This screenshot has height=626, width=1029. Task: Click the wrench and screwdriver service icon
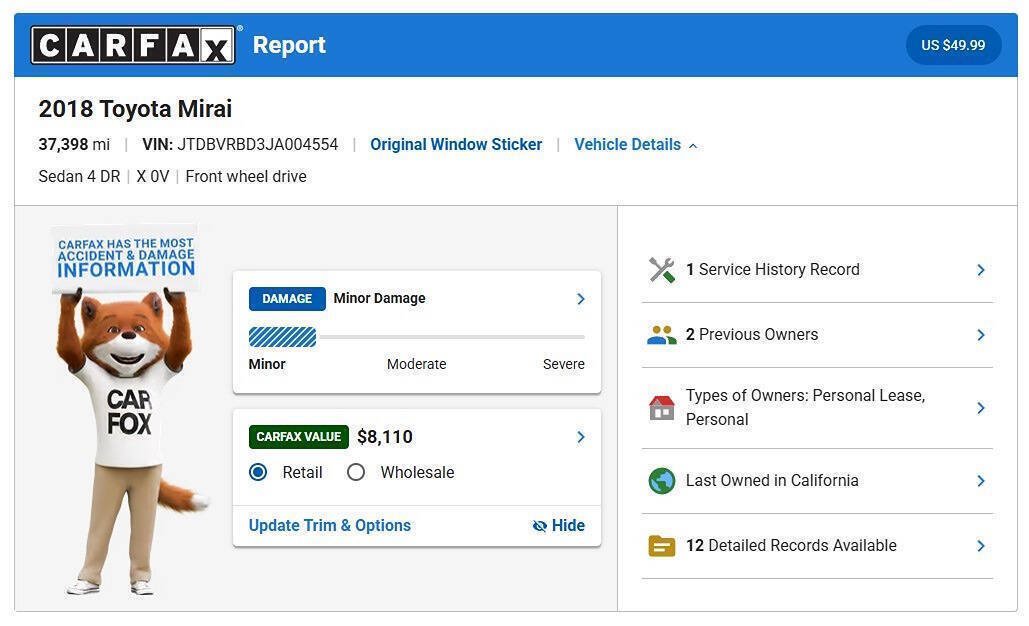coord(662,270)
